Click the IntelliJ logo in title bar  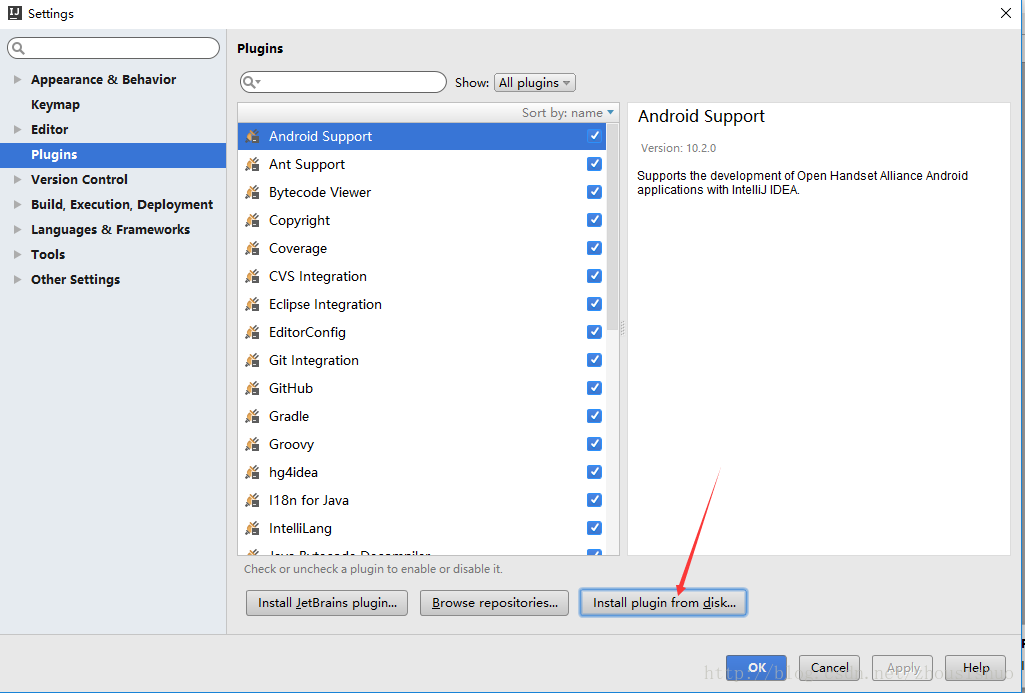pos(14,13)
